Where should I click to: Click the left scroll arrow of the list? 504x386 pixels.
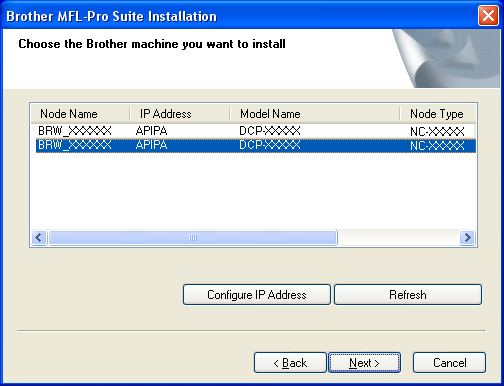click(39, 238)
